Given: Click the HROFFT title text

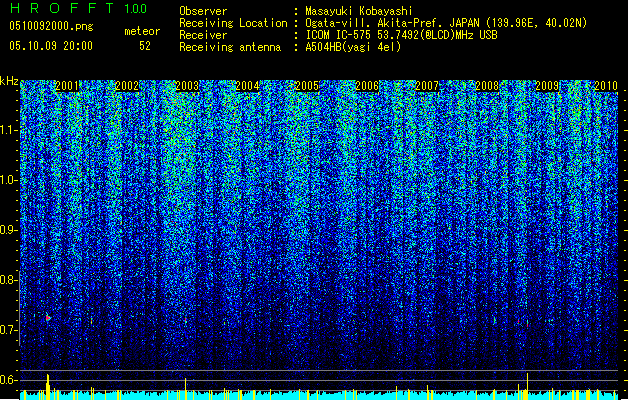Looking at the screenshot, I should [62, 8].
